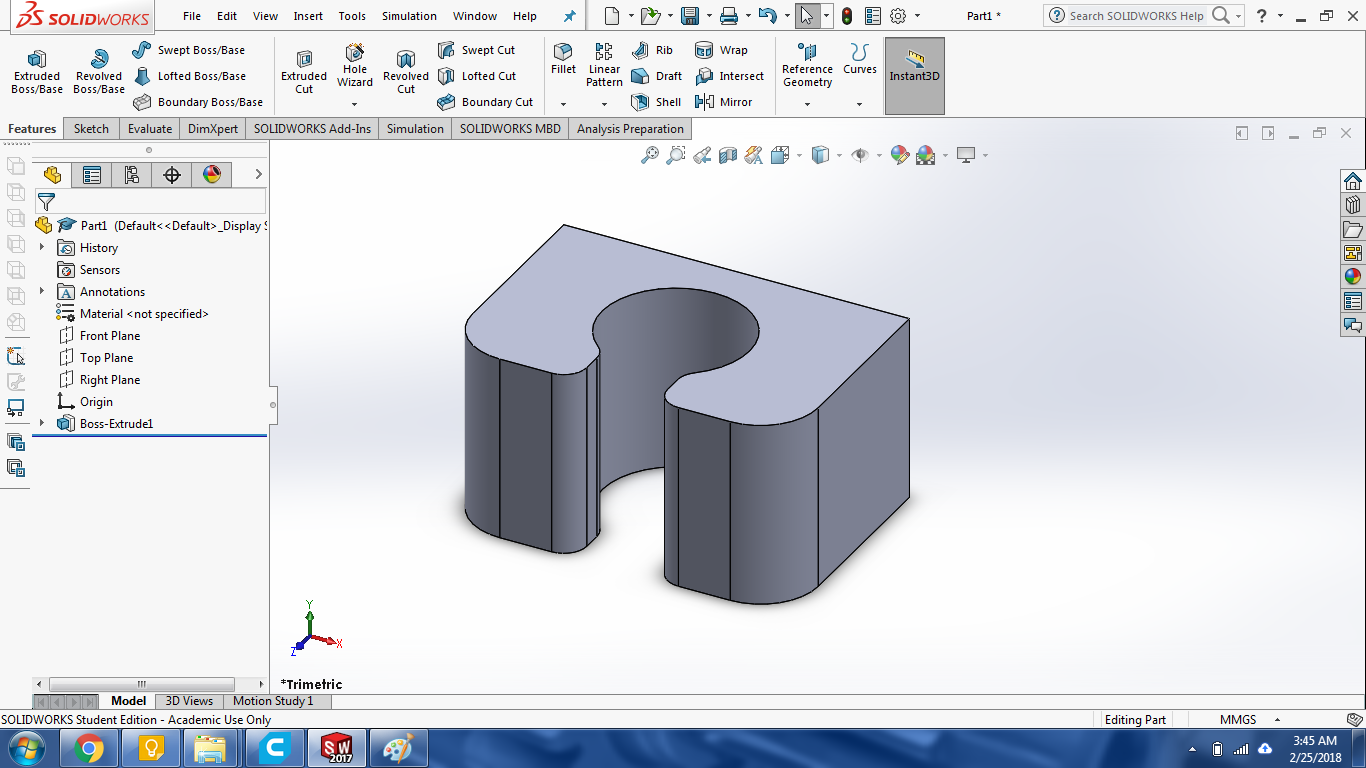Viewport: 1366px width, 768px height.
Task: Open the Curves dropdown arrow
Action: coord(859,104)
